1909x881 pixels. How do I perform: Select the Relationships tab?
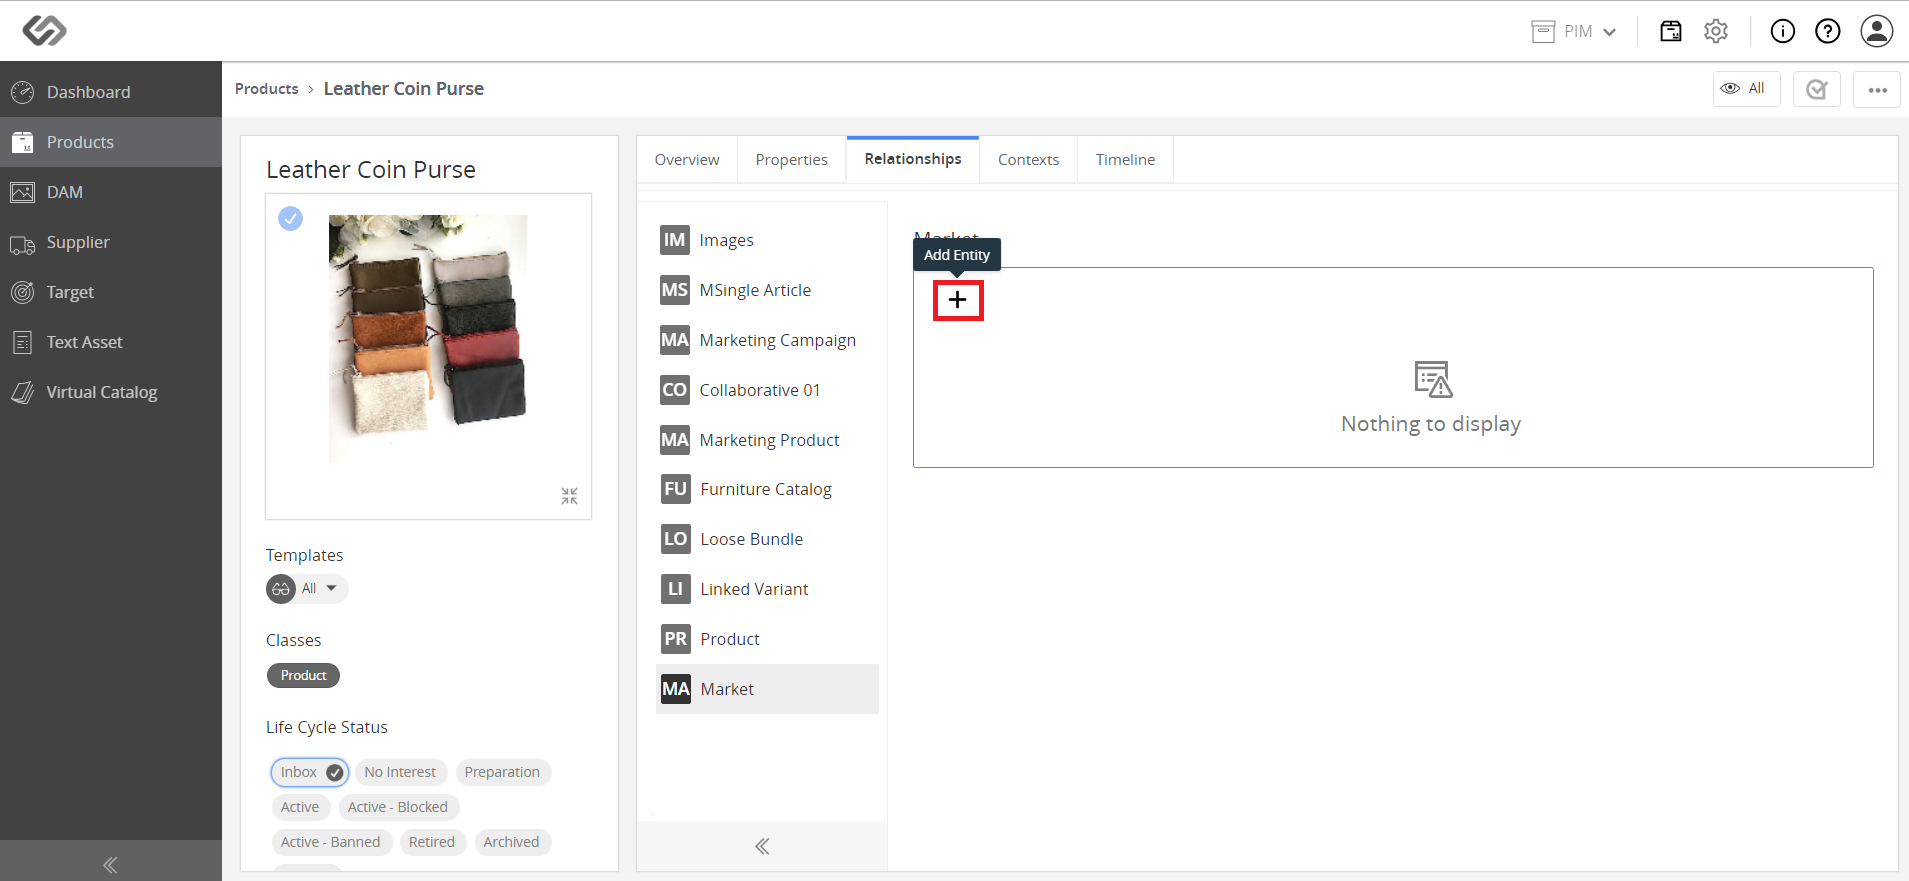(x=913, y=159)
